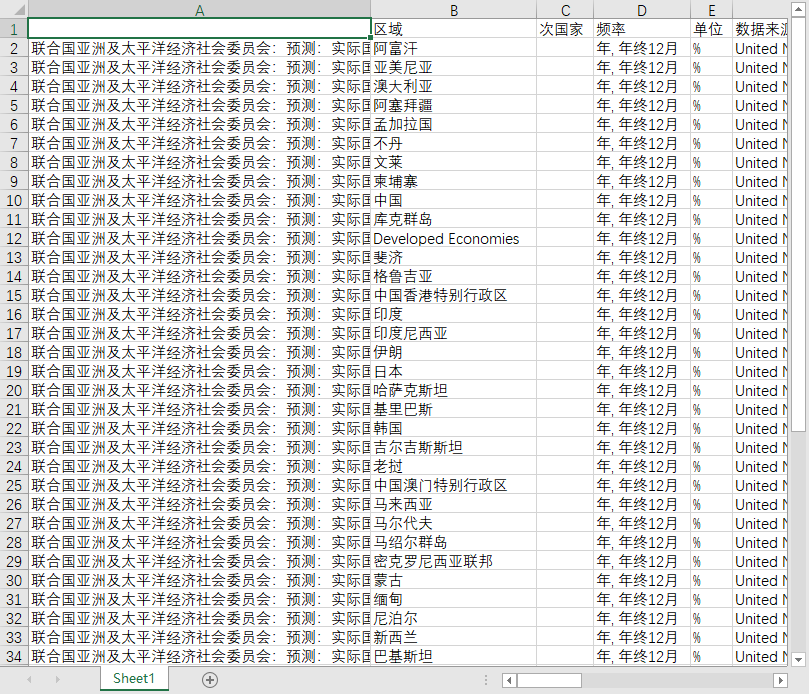Add a new sheet with plus icon
This screenshot has height=694, width=809.
(x=209, y=680)
